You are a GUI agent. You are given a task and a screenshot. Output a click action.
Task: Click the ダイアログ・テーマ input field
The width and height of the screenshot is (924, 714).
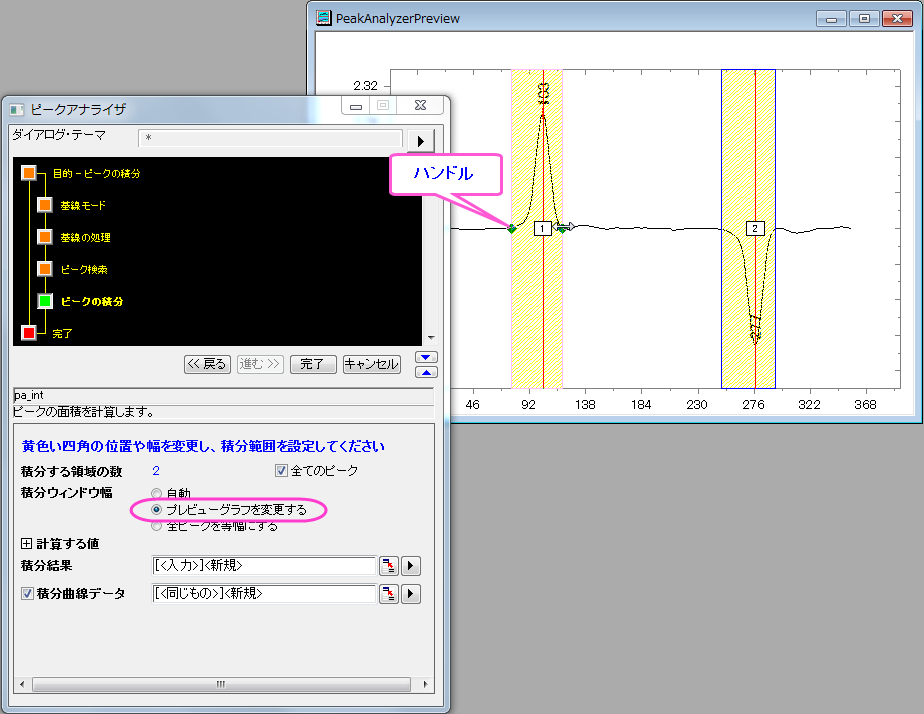[270, 138]
